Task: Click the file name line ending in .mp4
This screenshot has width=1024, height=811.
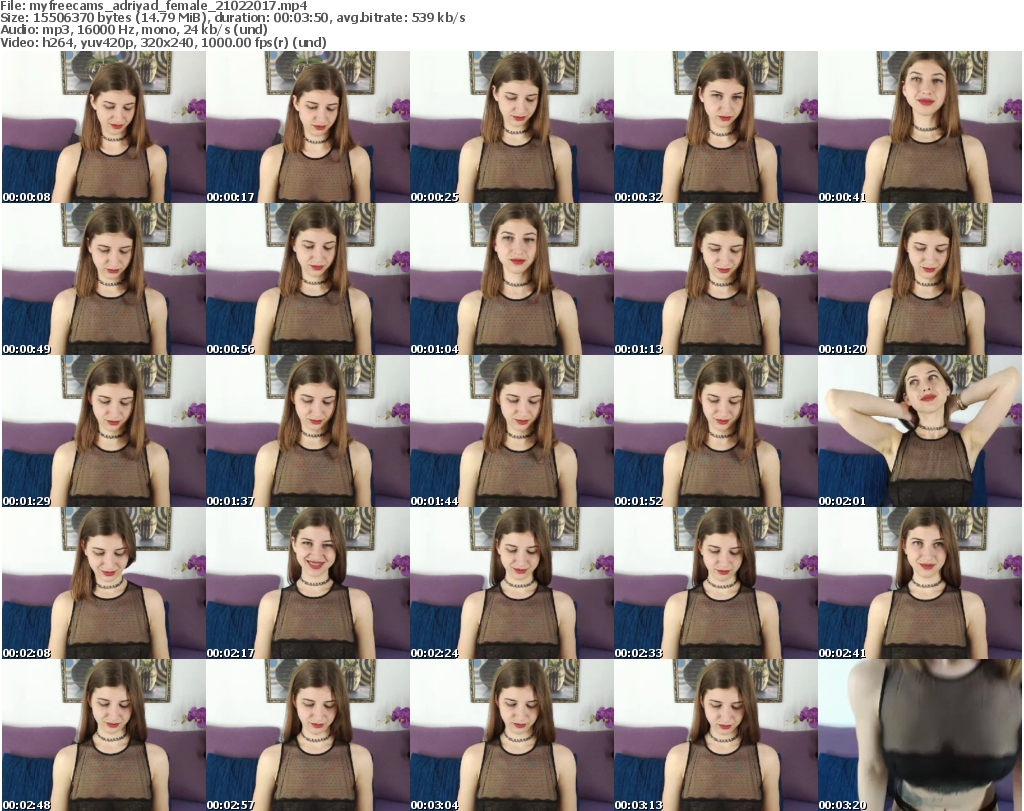Action: coord(154,6)
